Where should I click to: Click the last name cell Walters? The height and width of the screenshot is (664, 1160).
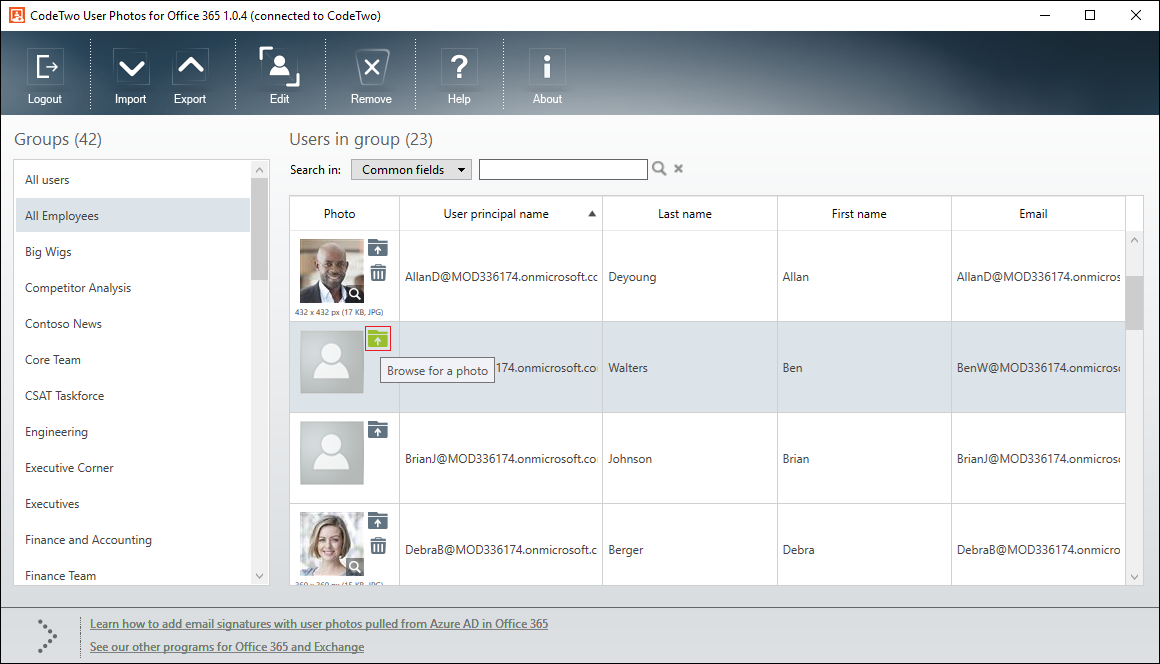(x=689, y=367)
